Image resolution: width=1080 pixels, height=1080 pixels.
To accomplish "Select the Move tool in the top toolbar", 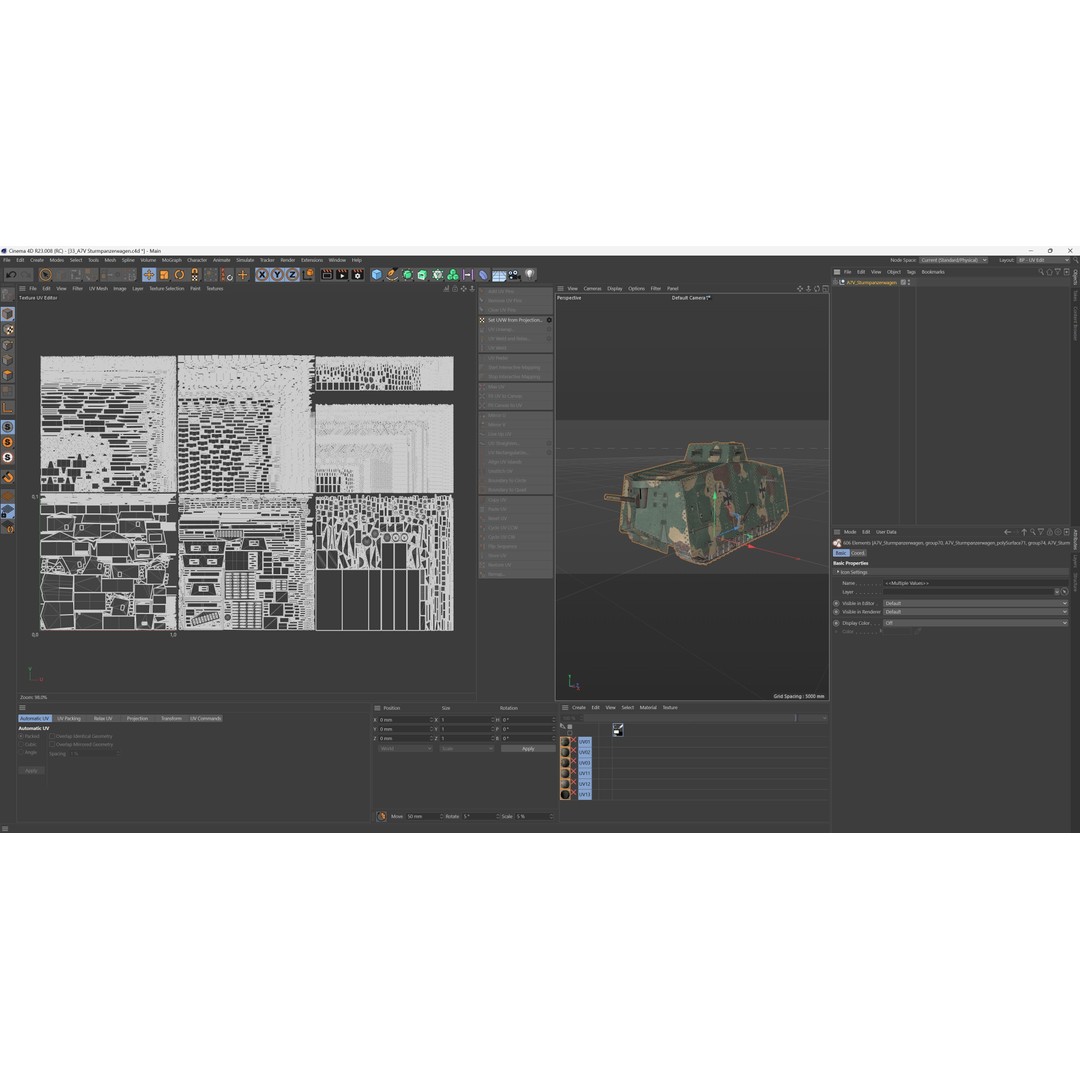I will click(x=149, y=275).
